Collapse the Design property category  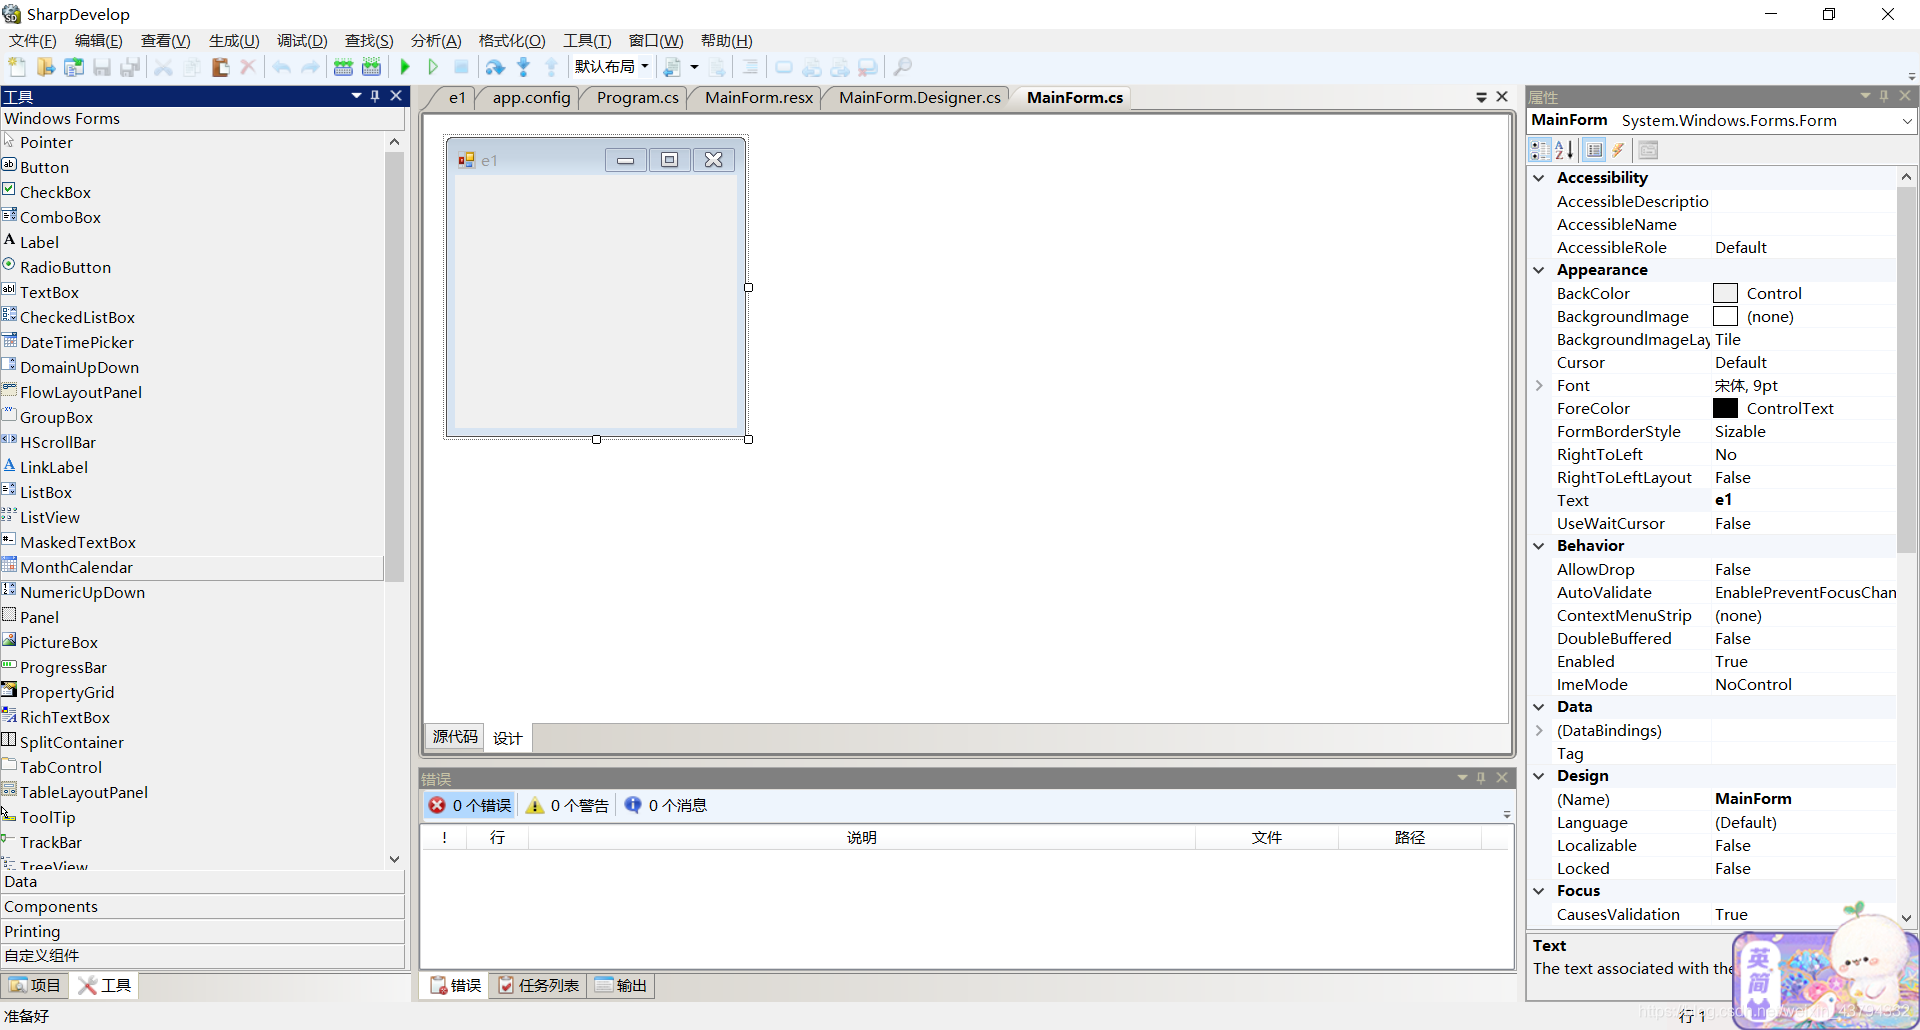[x=1539, y=776]
